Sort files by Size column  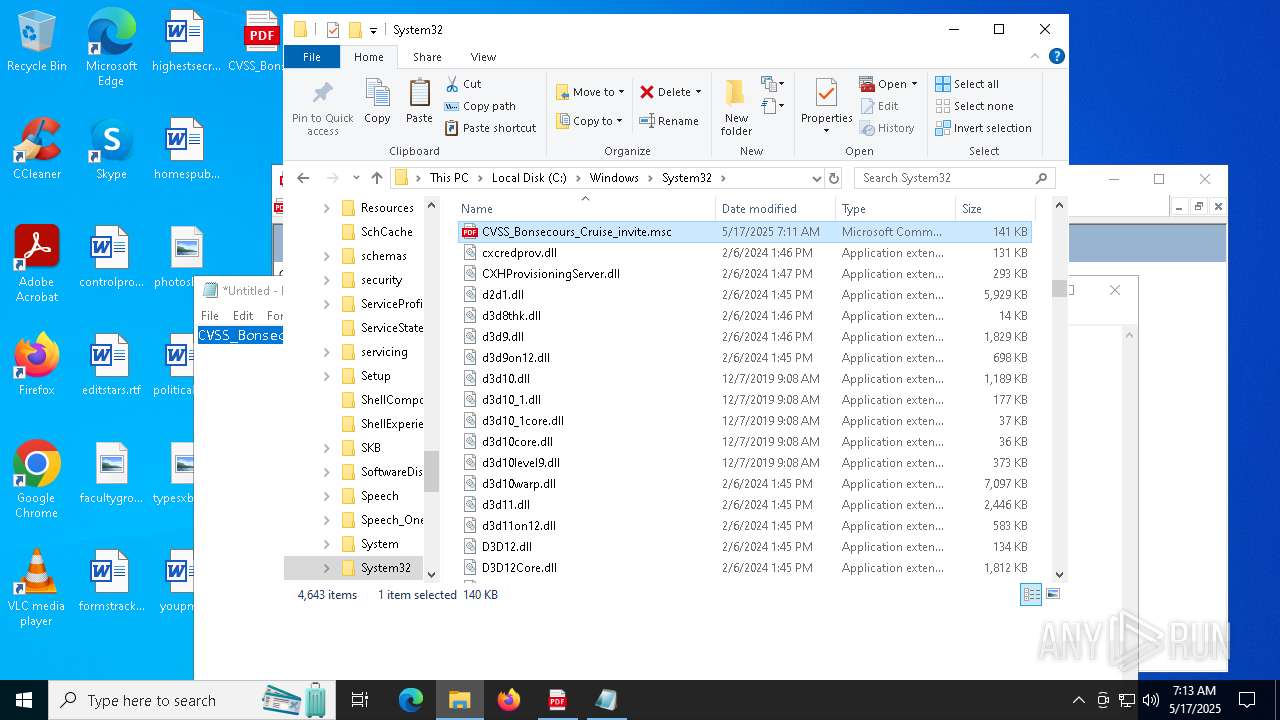pyautogui.click(x=994, y=209)
